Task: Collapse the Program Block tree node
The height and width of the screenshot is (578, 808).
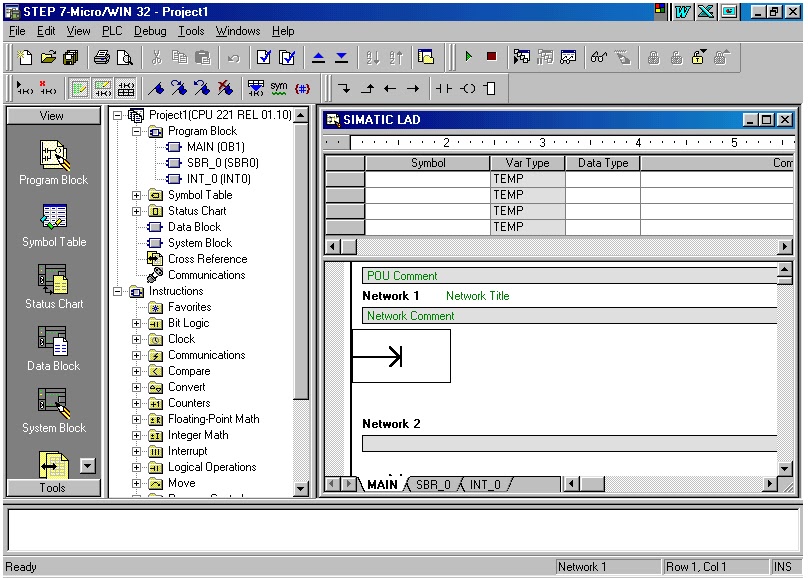Action: (x=137, y=131)
